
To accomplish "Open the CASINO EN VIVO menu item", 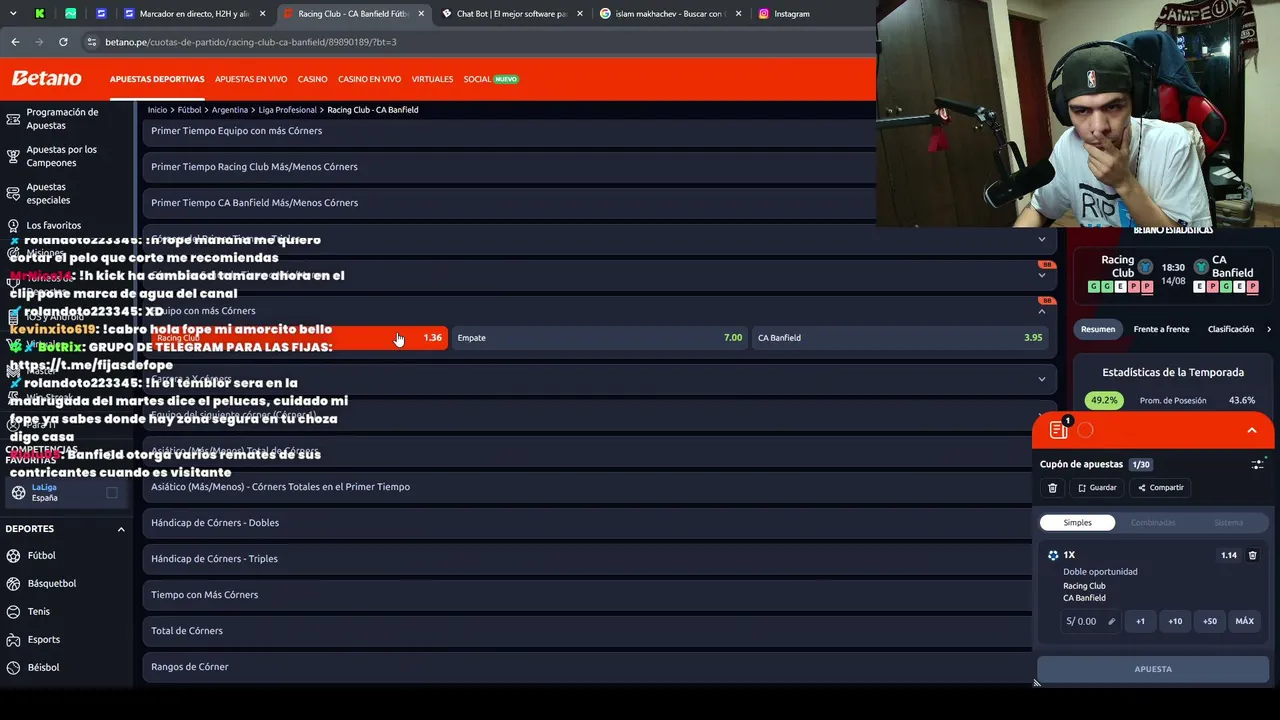I will (369, 79).
